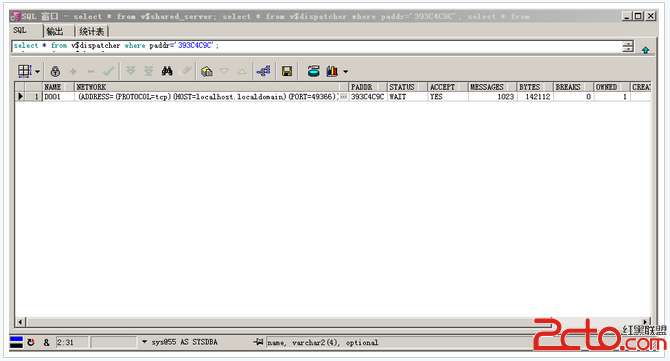The image size is (670, 361).
Task: Sort by the OWNED column header
Action: pos(612,87)
